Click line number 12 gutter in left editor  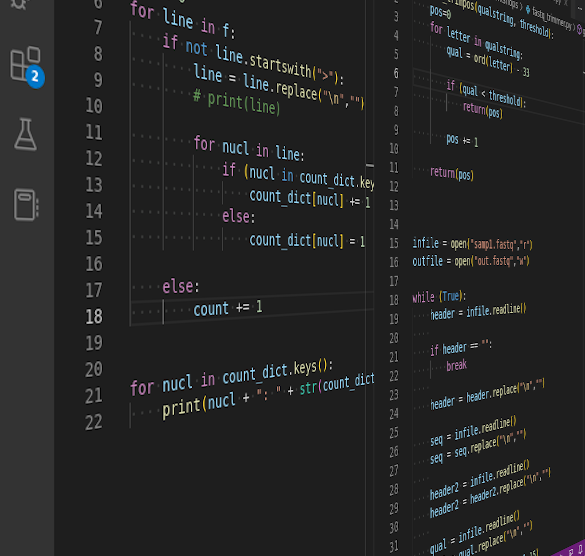coord(94,159)
